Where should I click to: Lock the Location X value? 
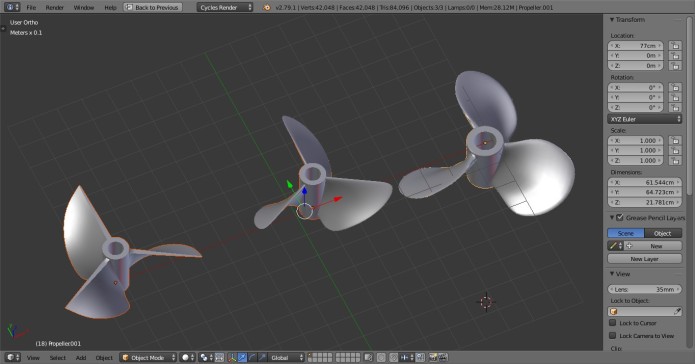click(x=675, y=46)
